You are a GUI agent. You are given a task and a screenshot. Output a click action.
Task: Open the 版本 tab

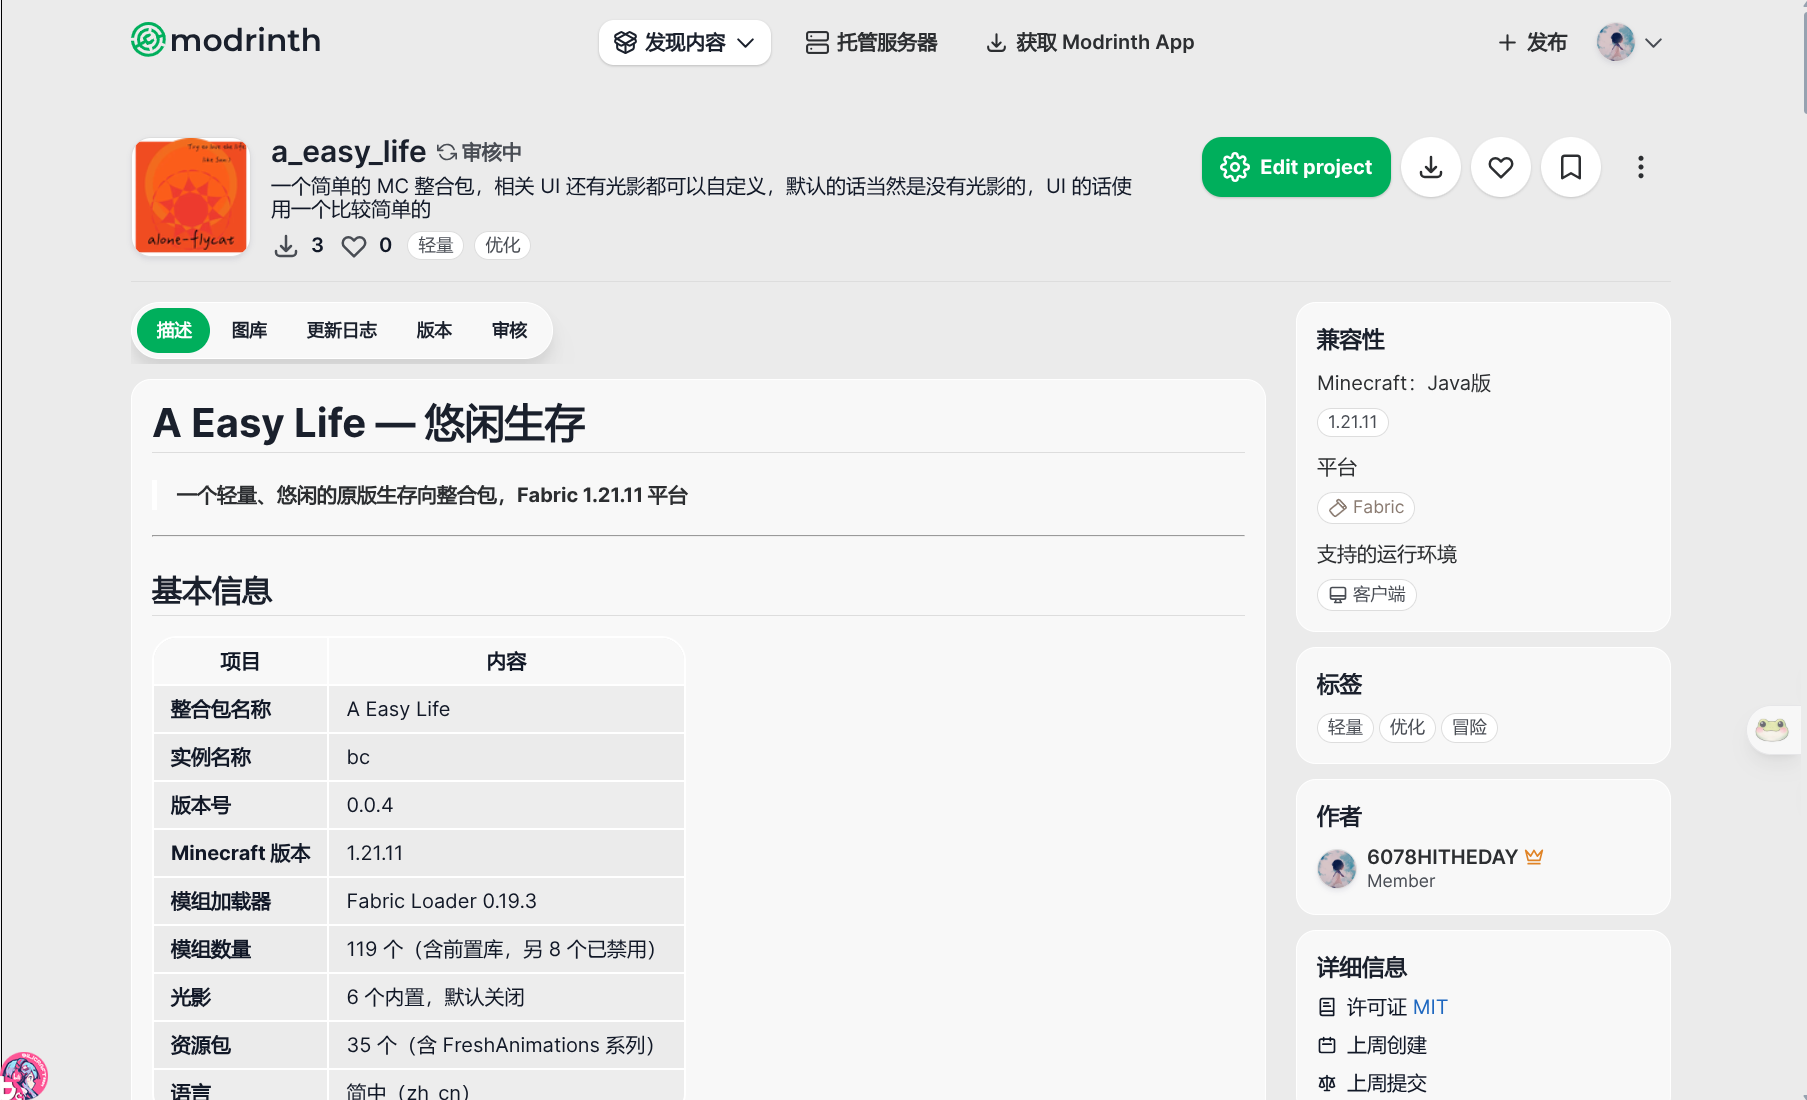(x=434, y=330)
